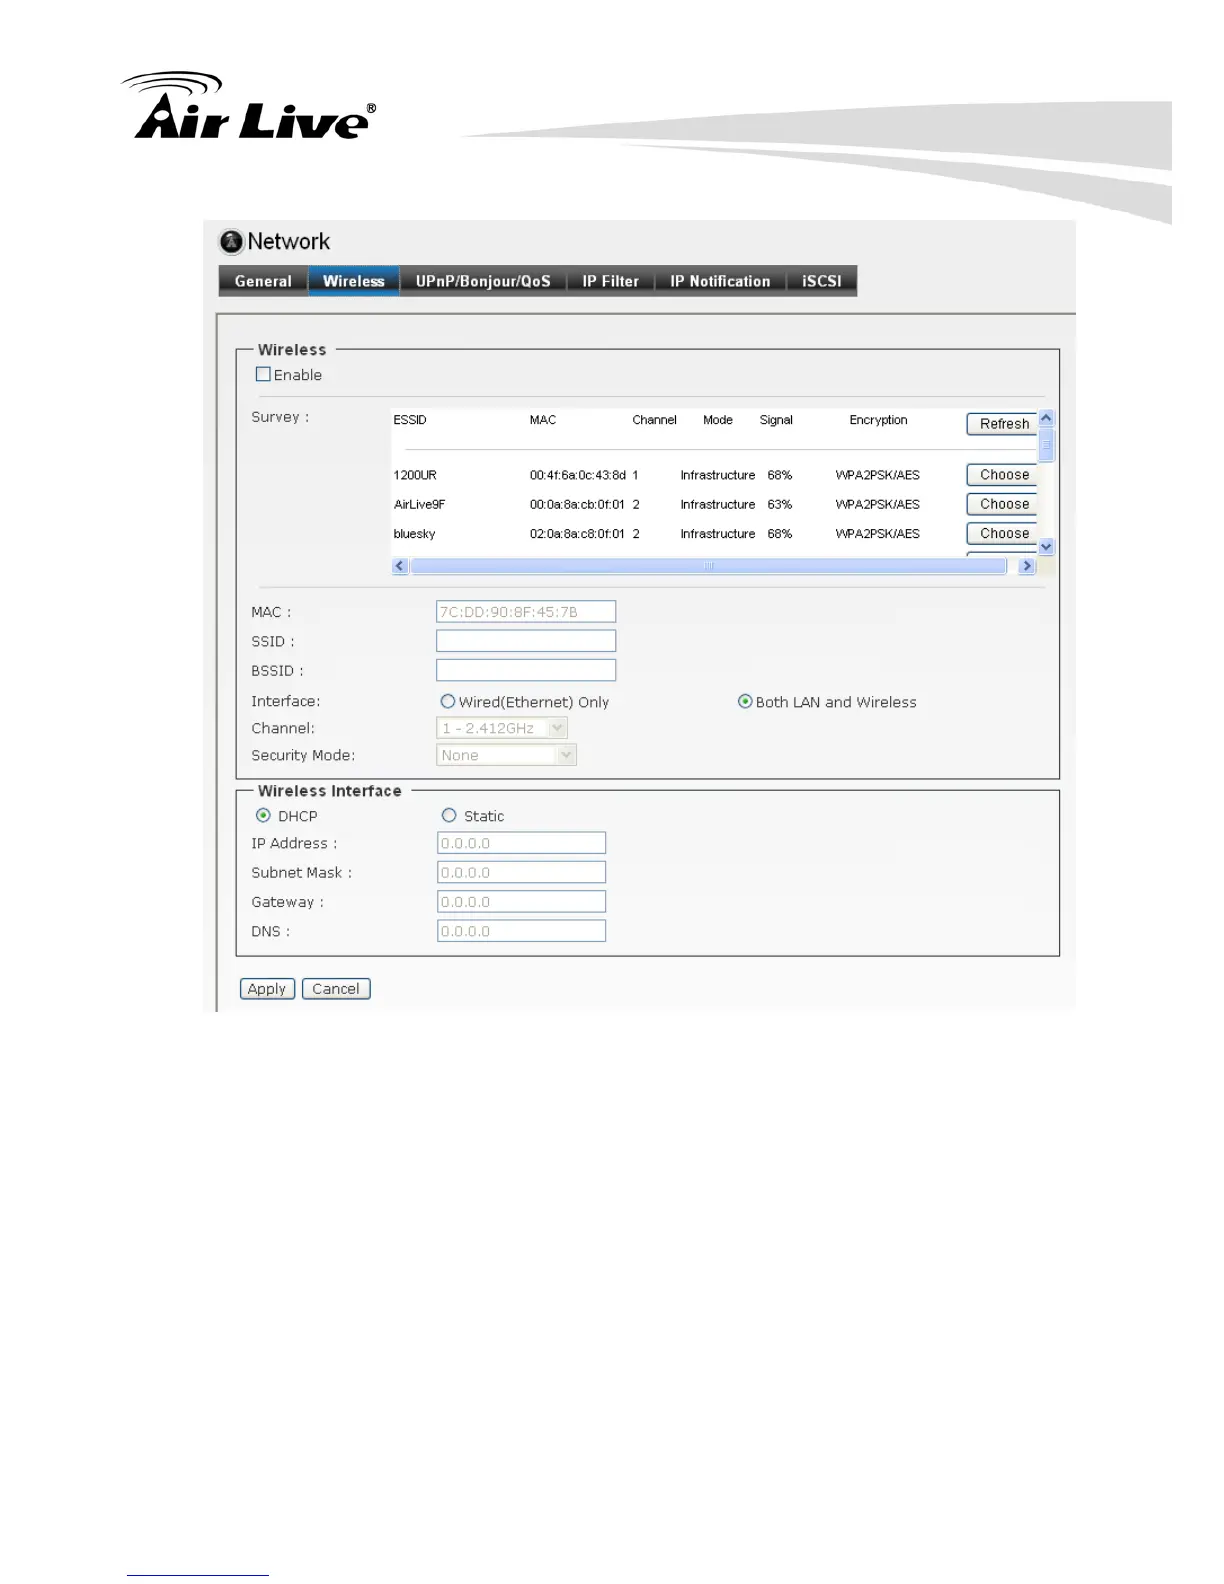Image resolution: width=1224 pixels, height=1584 pixels.
Task: Refresh the wireless survey list
Action: click(x=1002, y=424)
